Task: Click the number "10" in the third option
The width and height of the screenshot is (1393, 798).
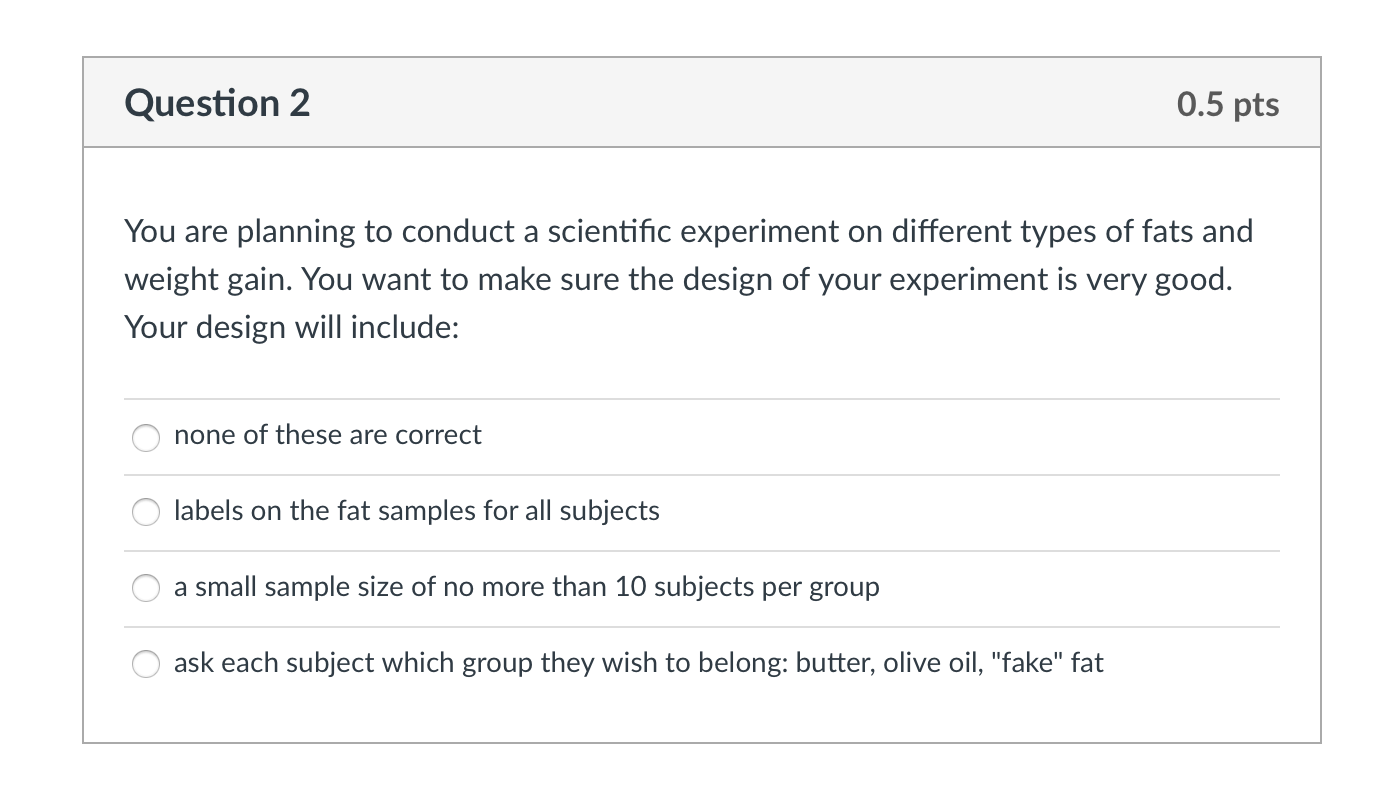Action: click(631, 587)
